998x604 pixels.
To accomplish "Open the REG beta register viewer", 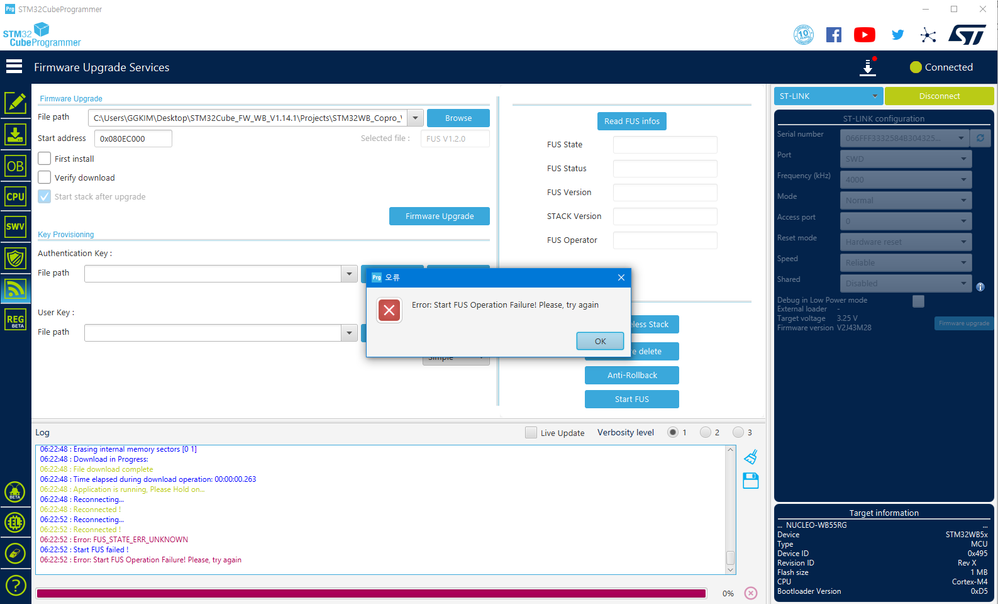I will (x=15, y=320).
